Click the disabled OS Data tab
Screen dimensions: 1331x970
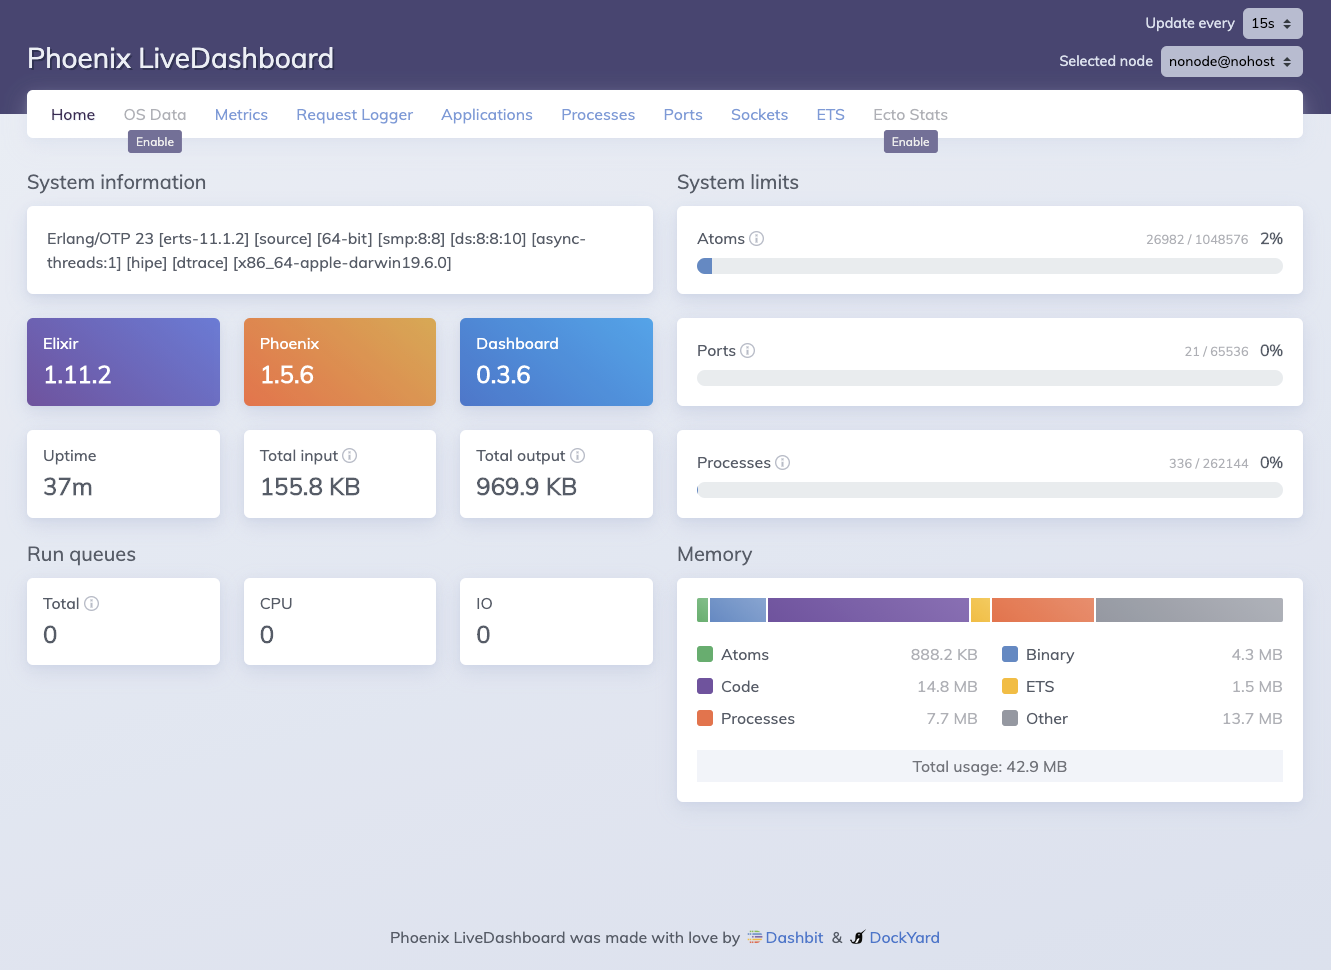[x=155, y=115]
